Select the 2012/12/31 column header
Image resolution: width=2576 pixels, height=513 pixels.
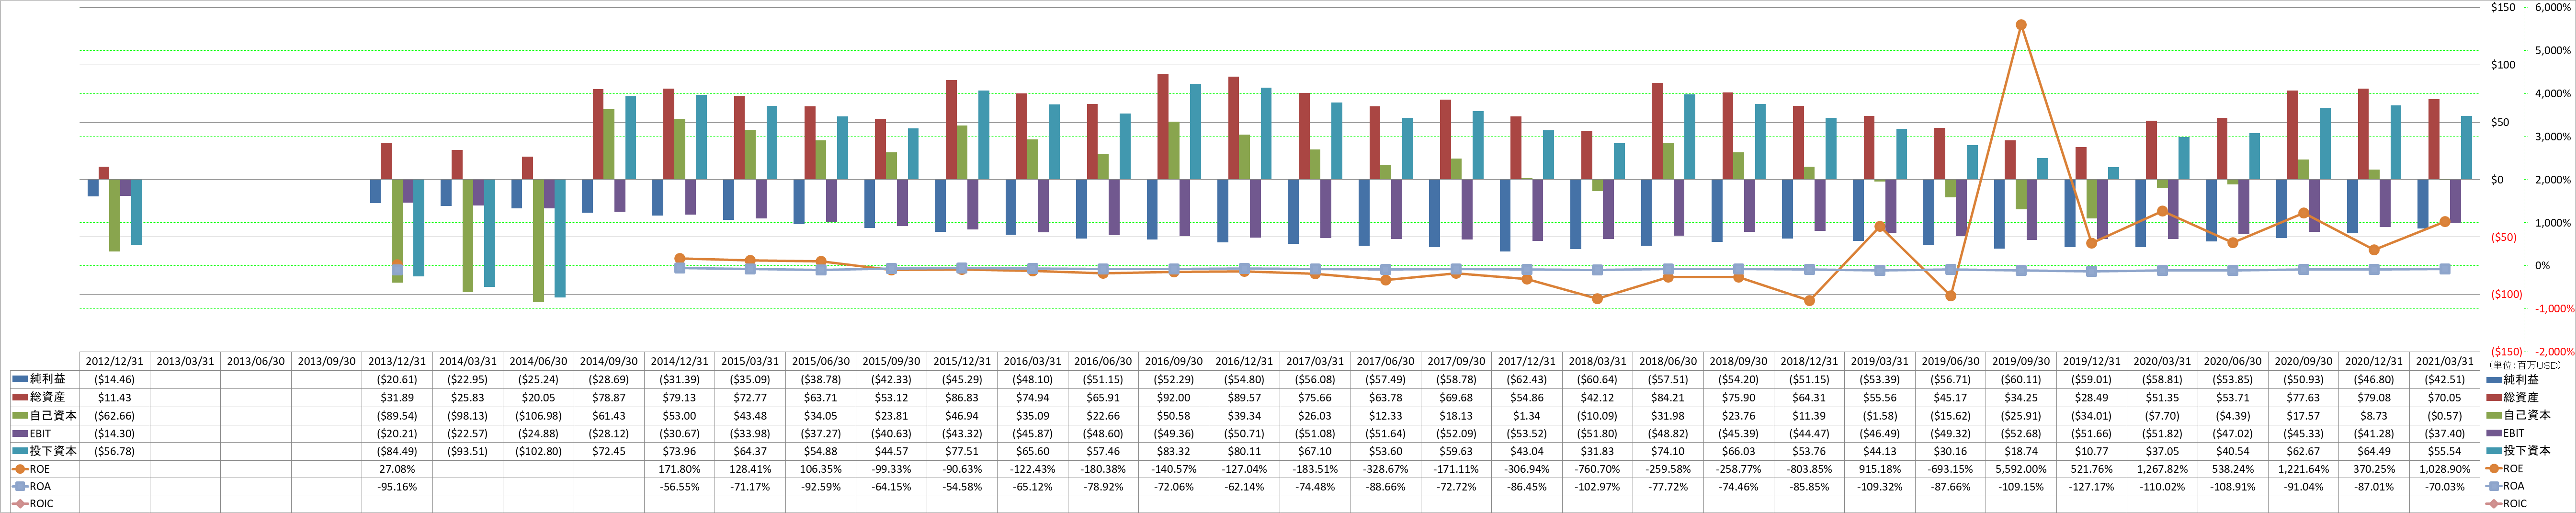pos(115,361)
